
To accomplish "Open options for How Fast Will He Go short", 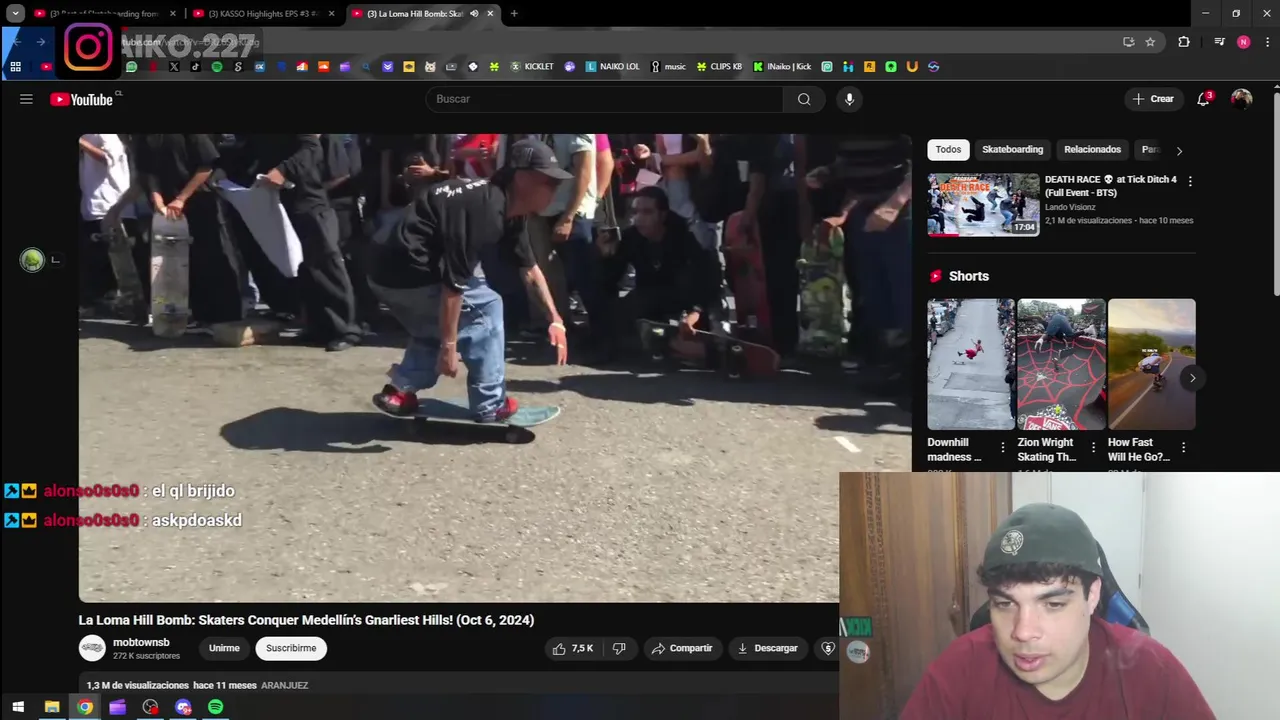I will 1183,448.
